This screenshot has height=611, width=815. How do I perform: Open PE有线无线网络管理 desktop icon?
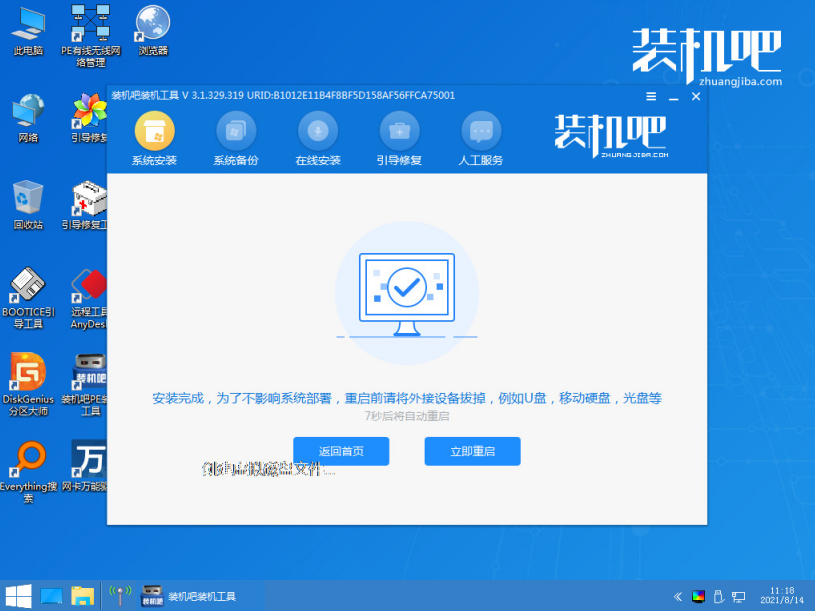click(x=90, y=36)
